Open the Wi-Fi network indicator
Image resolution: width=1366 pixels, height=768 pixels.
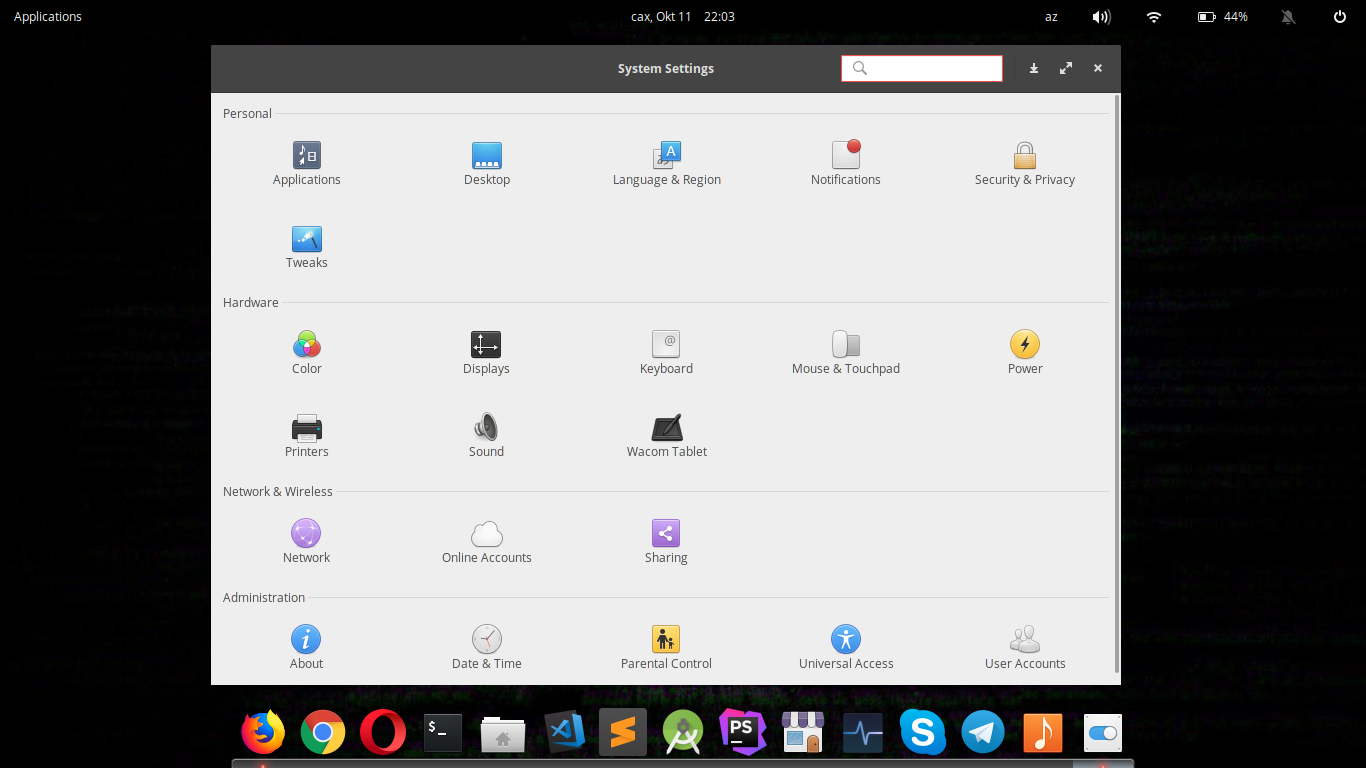(1154, 16)
